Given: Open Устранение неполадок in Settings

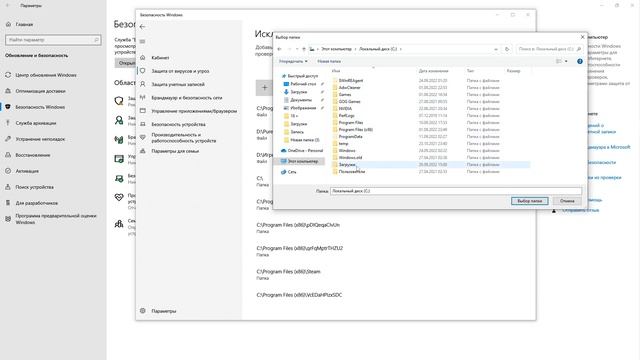Looking at the screenshot, I should point(40,139).
